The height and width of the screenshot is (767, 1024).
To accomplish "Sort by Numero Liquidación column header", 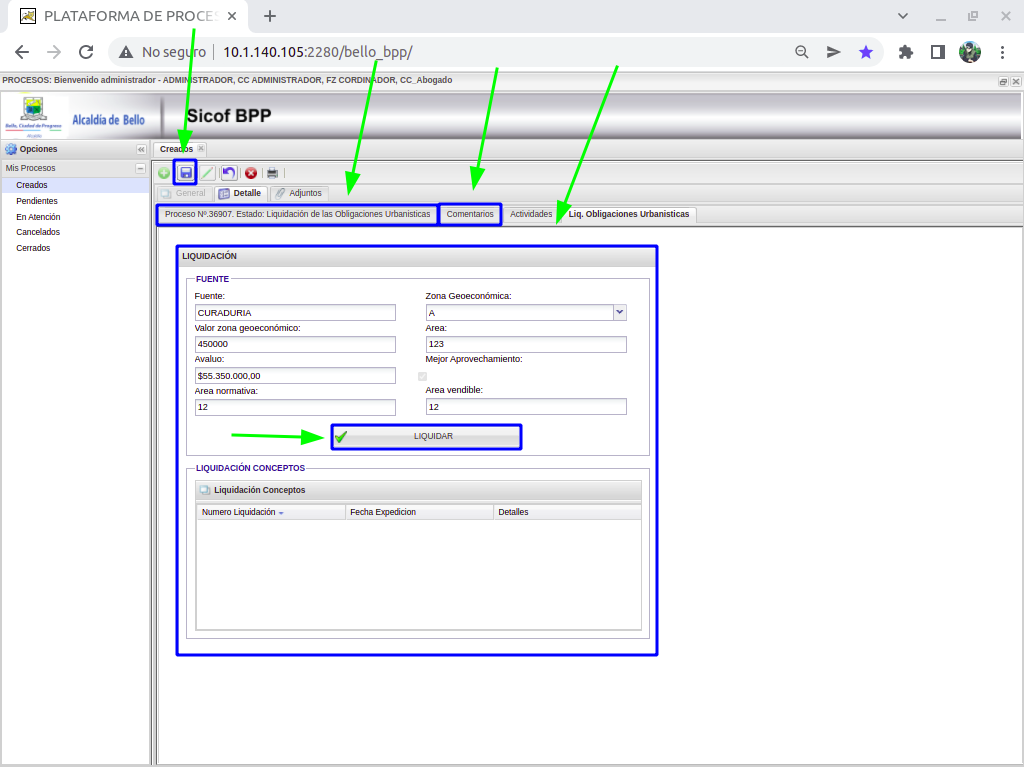I will click(240, 512).
